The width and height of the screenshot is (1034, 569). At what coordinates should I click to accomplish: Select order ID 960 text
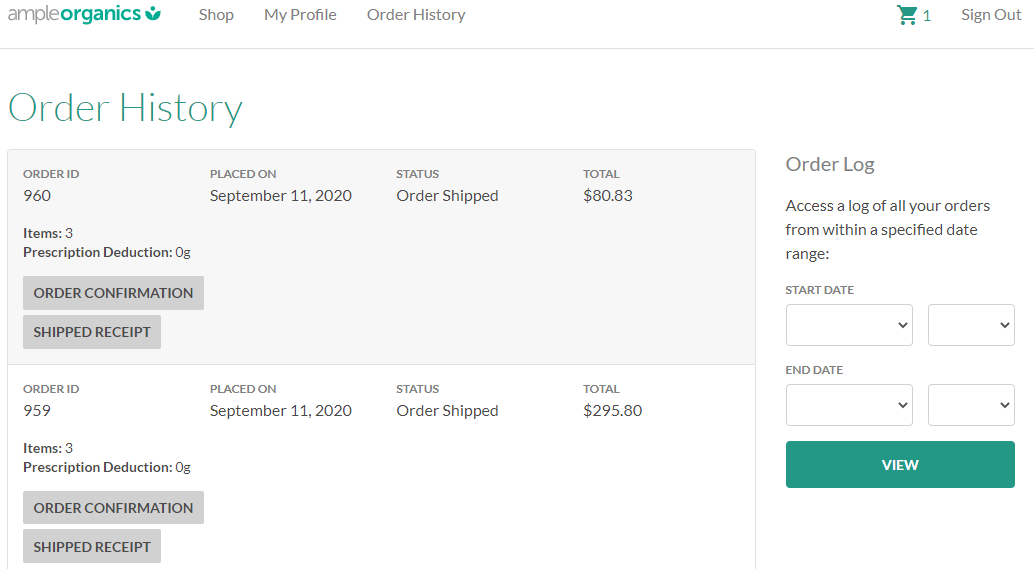click(x=37, y=196)
